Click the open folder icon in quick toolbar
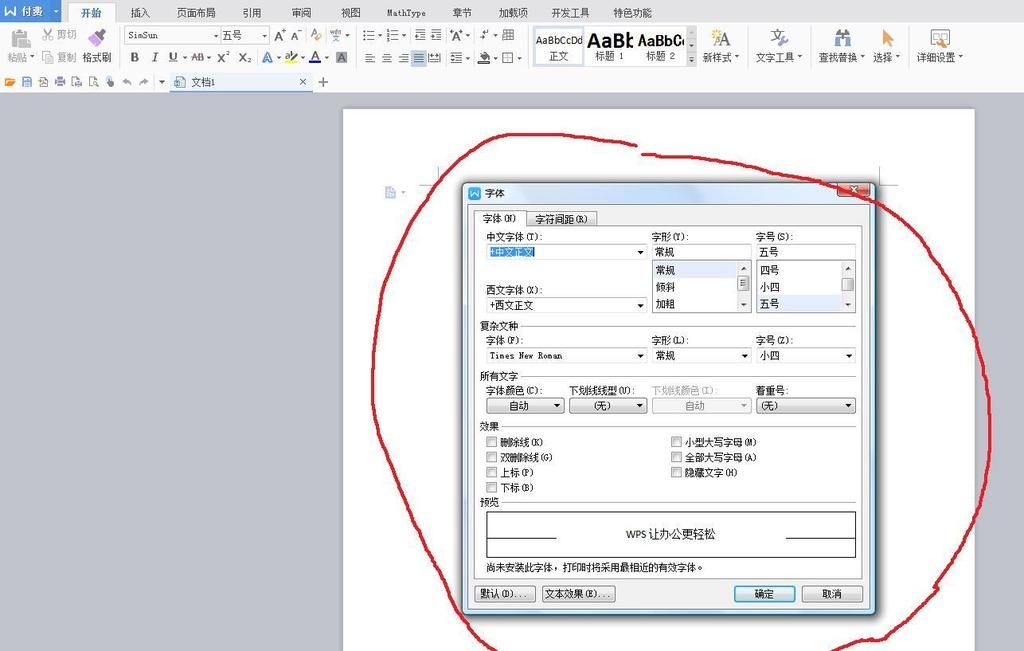The image size is (1024, 651). [x=10, y=82]
